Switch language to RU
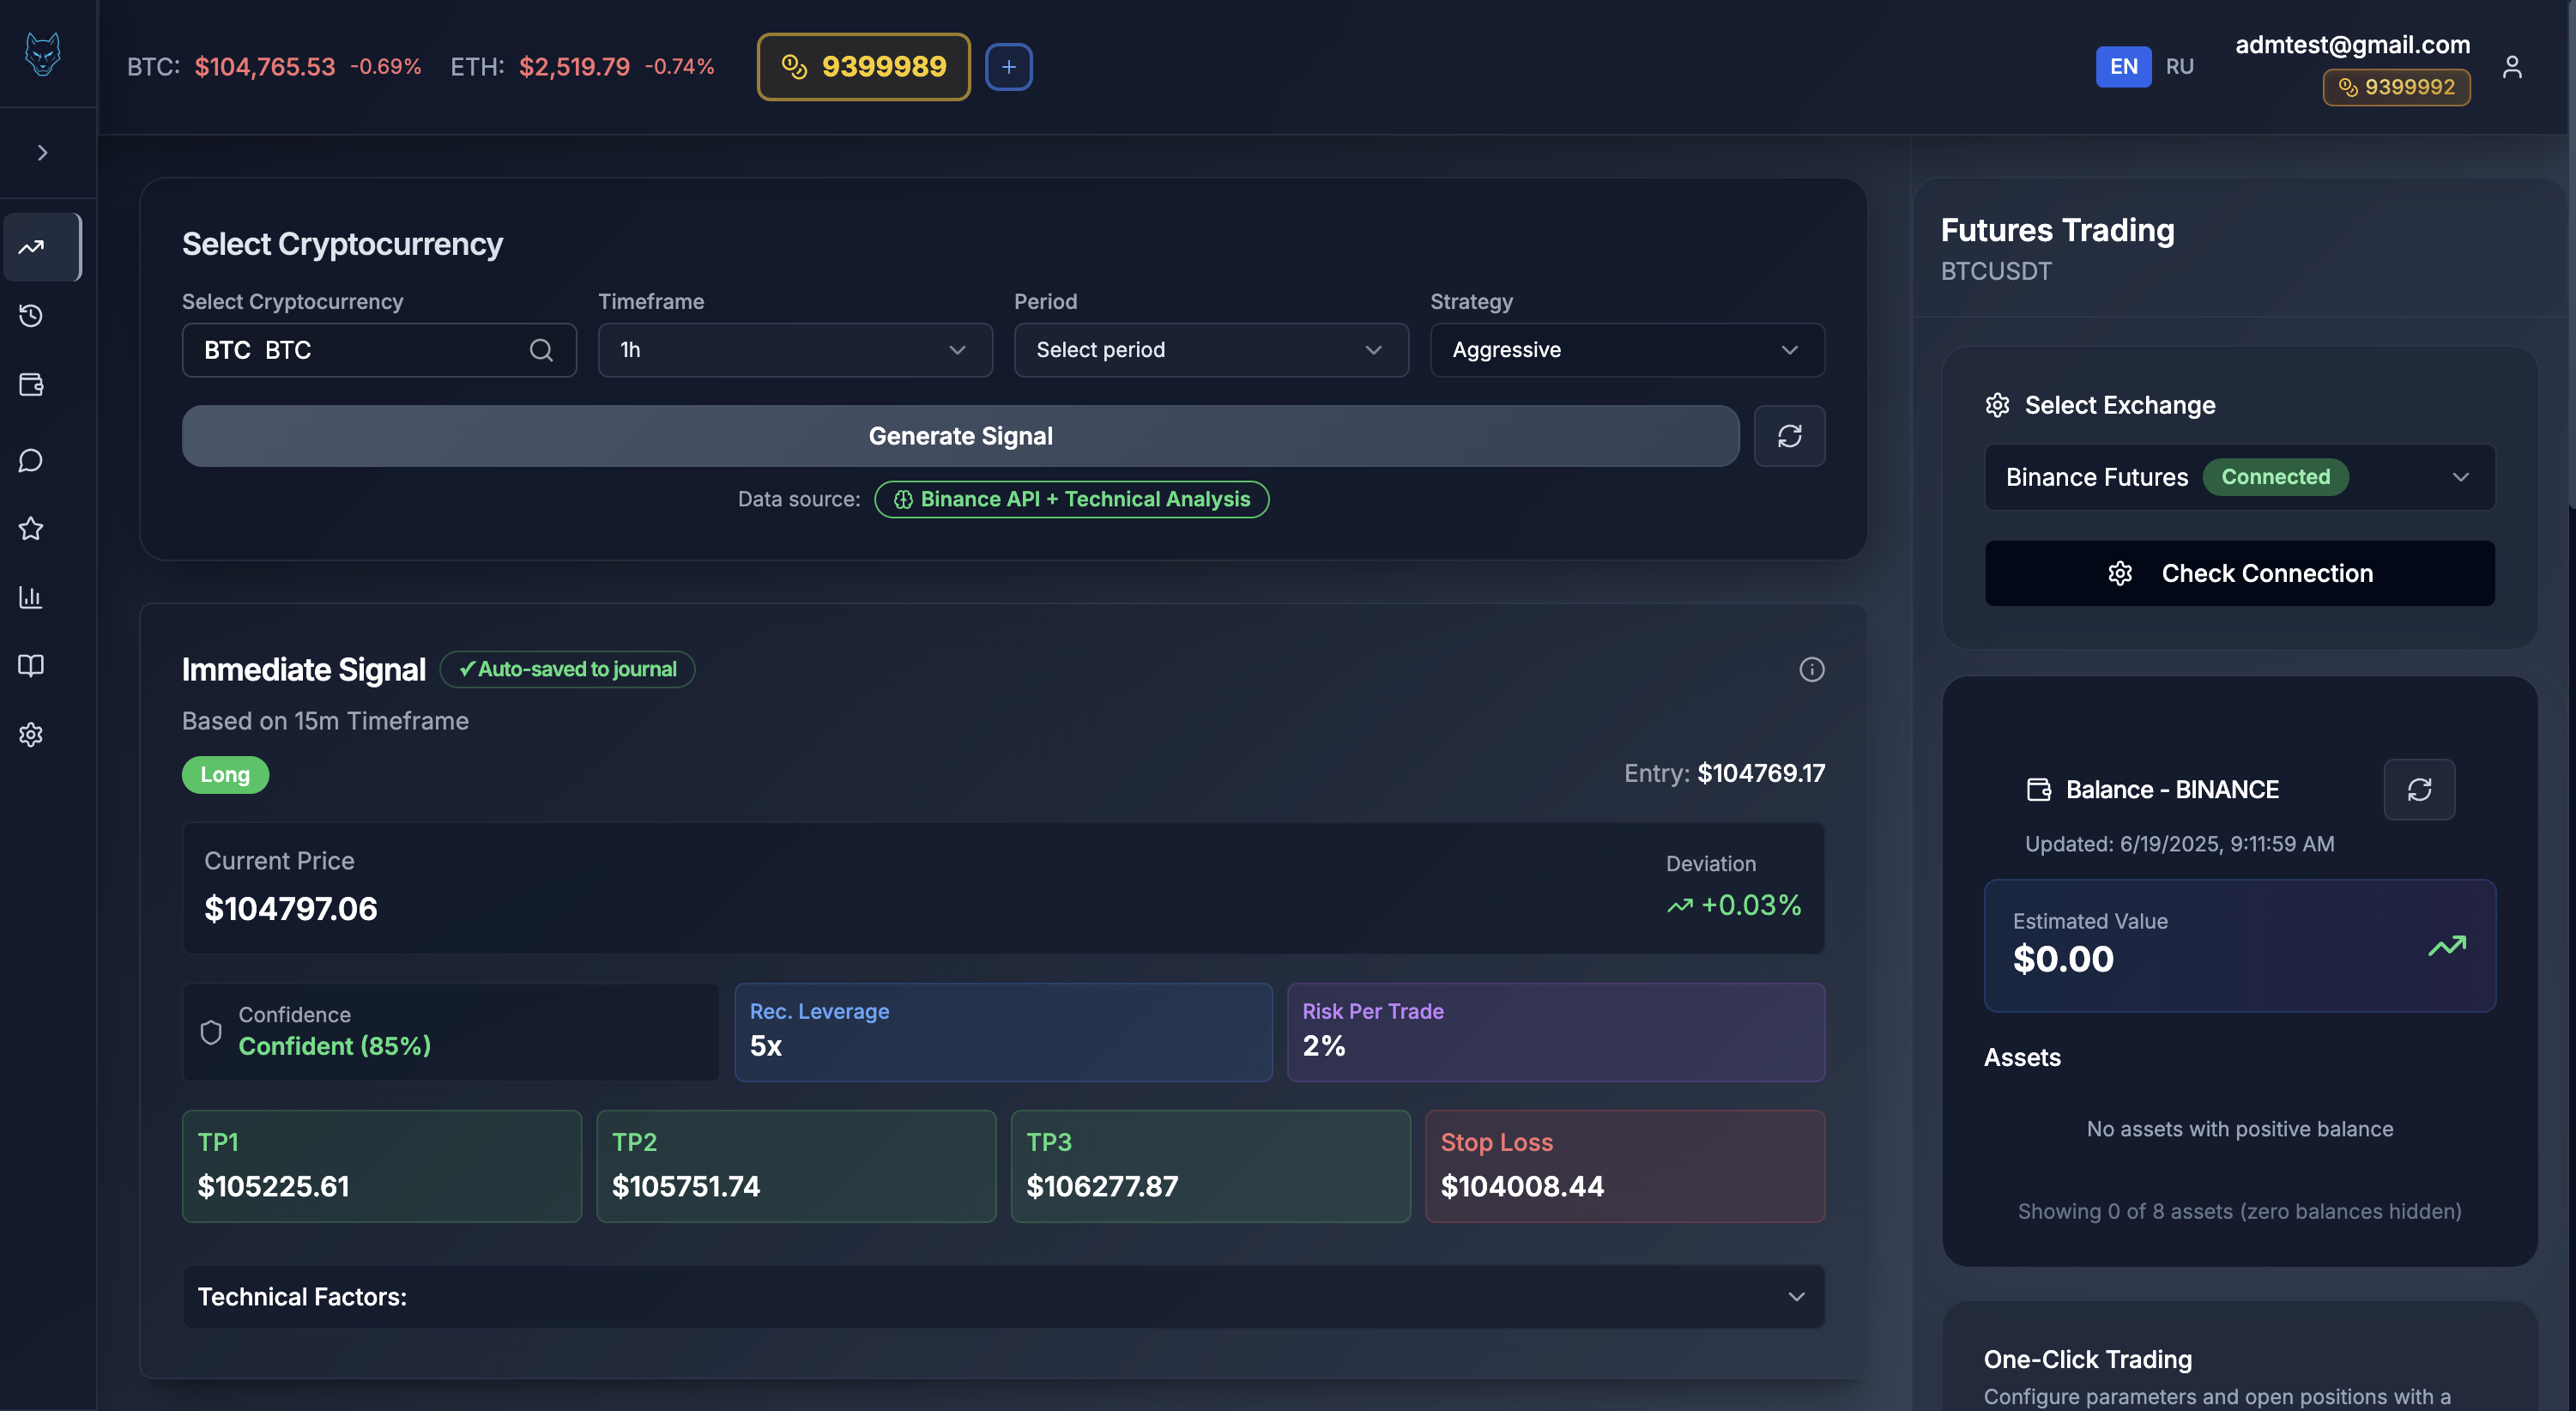Viewport: 2576px width, 1411px height. coord(2179,67)
